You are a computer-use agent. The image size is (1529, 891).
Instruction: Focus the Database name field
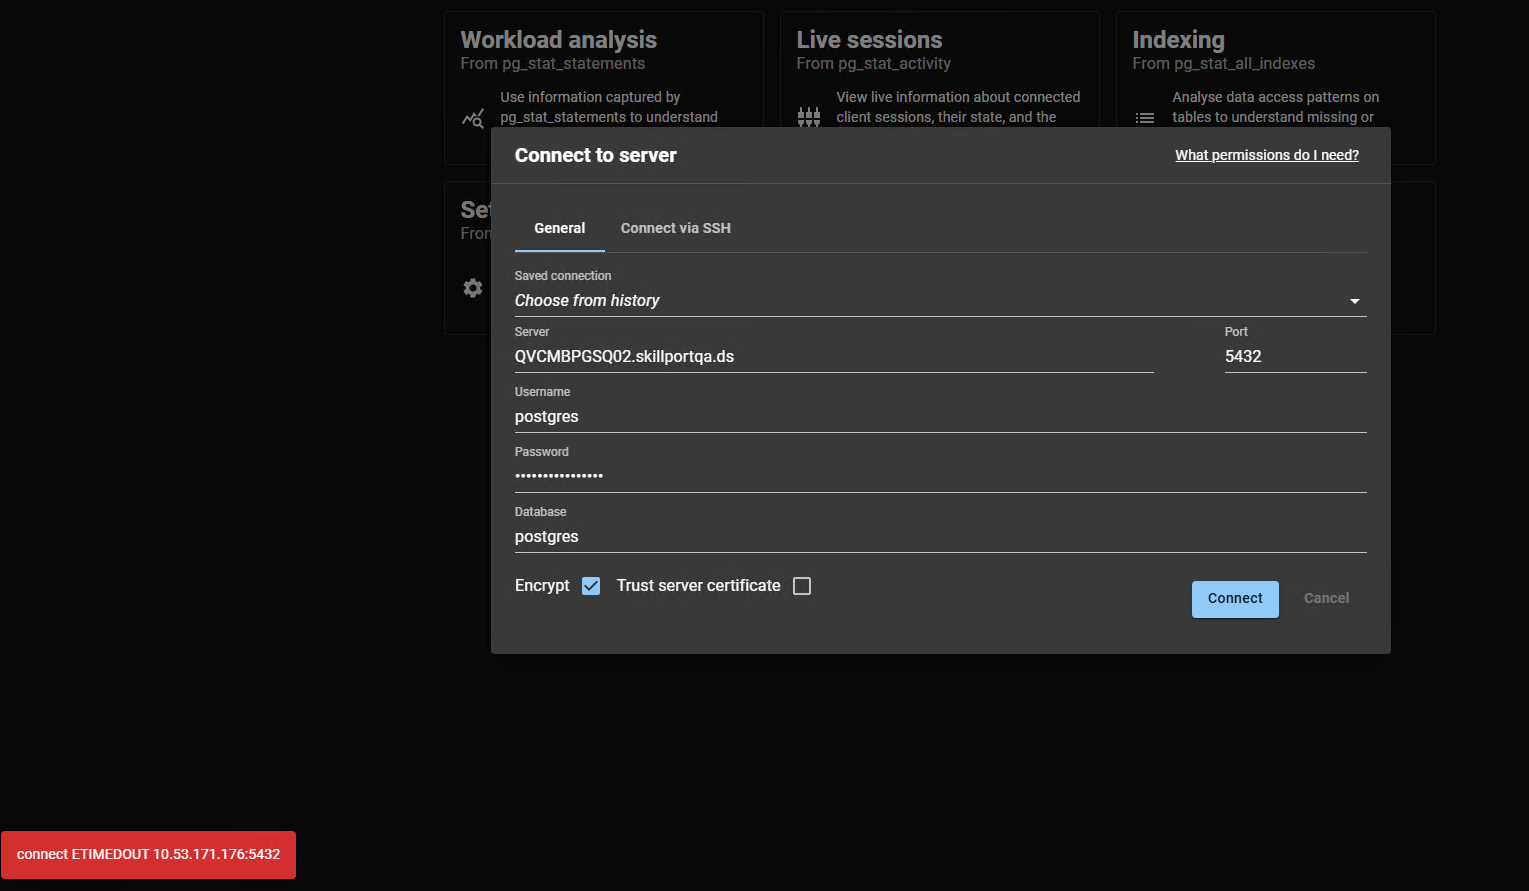(x=939, y=537)
